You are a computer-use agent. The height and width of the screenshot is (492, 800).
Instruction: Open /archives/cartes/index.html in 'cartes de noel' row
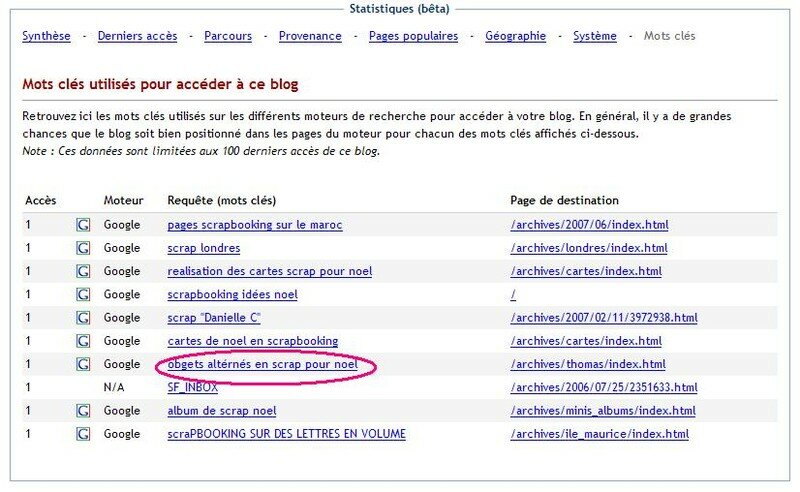point(586,341)
